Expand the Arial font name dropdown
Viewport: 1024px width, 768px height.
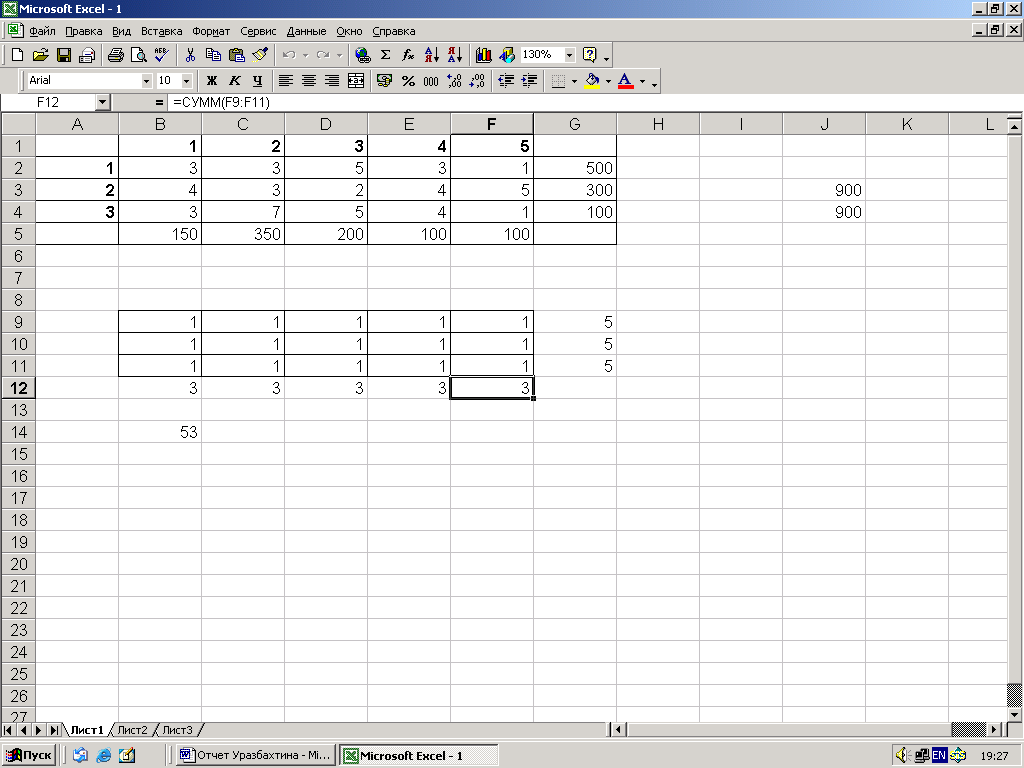(146, 81)
